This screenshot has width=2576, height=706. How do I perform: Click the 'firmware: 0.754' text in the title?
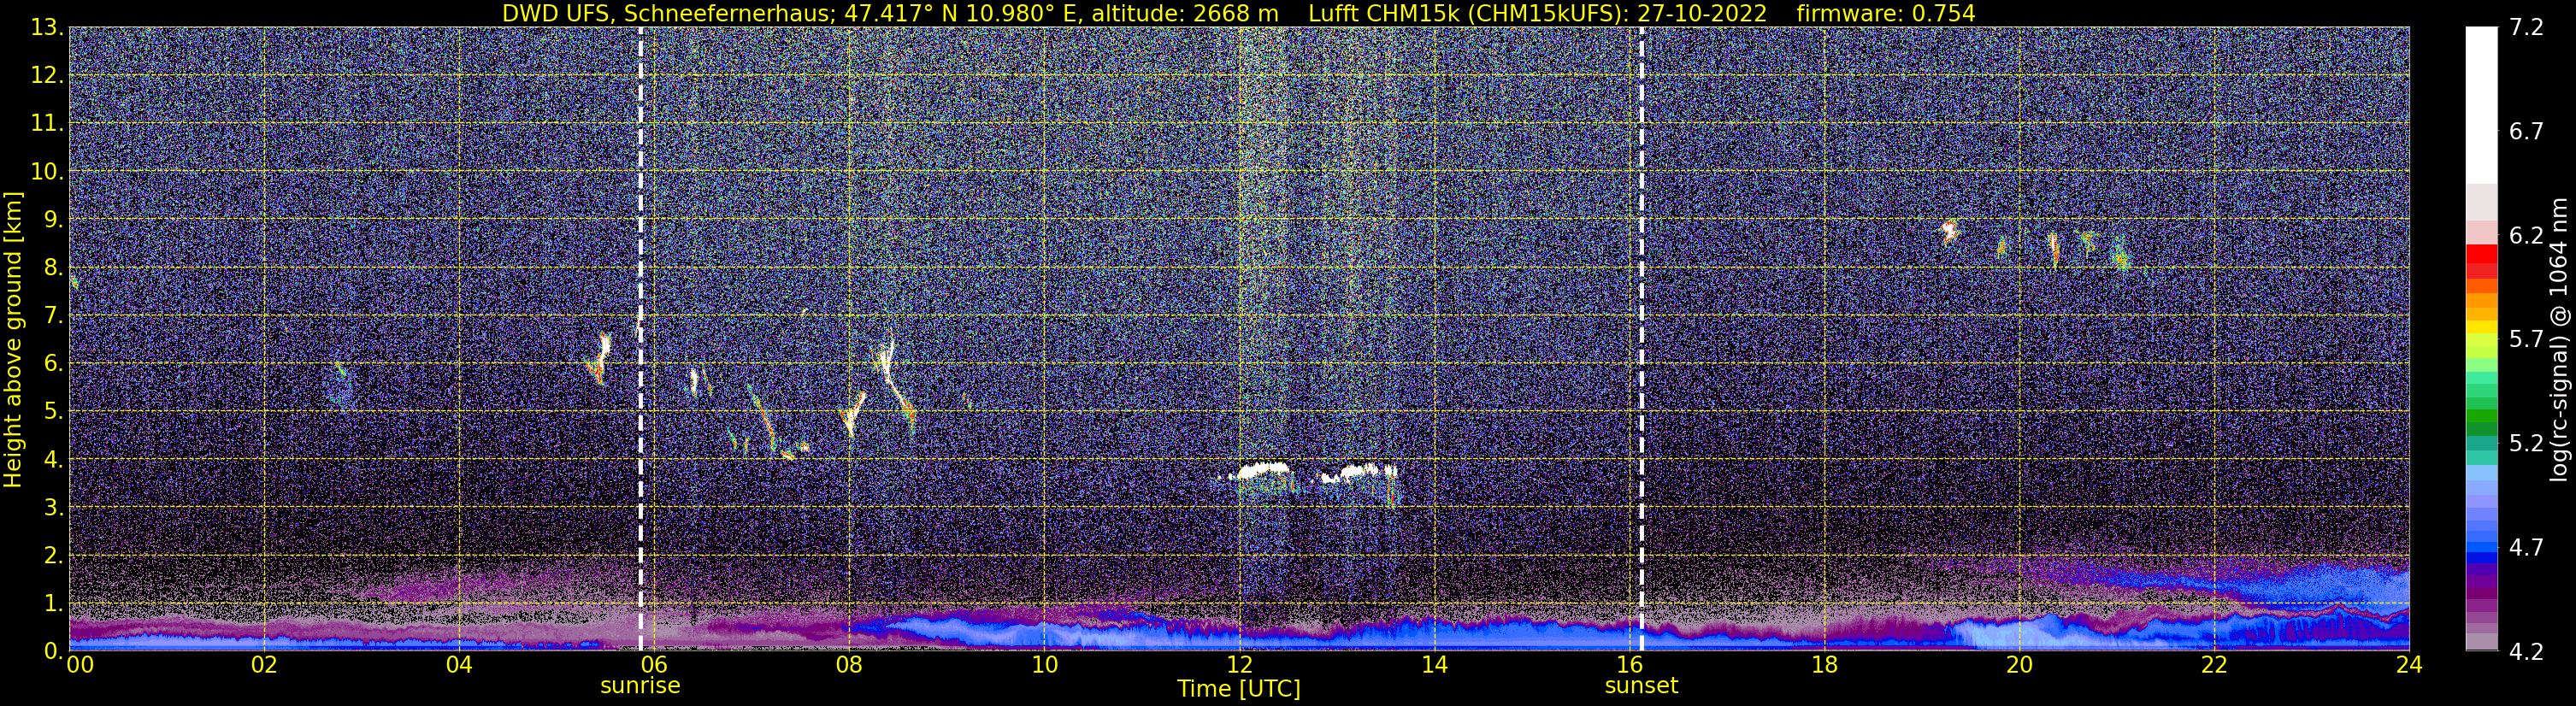click(1886, 13)
